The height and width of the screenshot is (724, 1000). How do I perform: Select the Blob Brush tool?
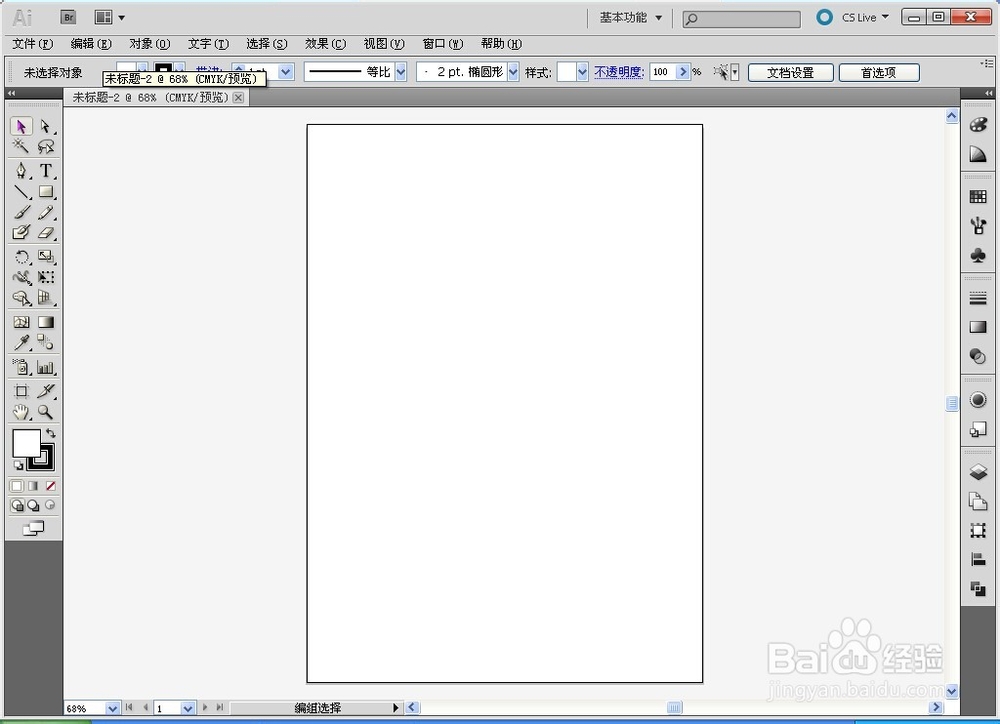click(x=21, y=232)
